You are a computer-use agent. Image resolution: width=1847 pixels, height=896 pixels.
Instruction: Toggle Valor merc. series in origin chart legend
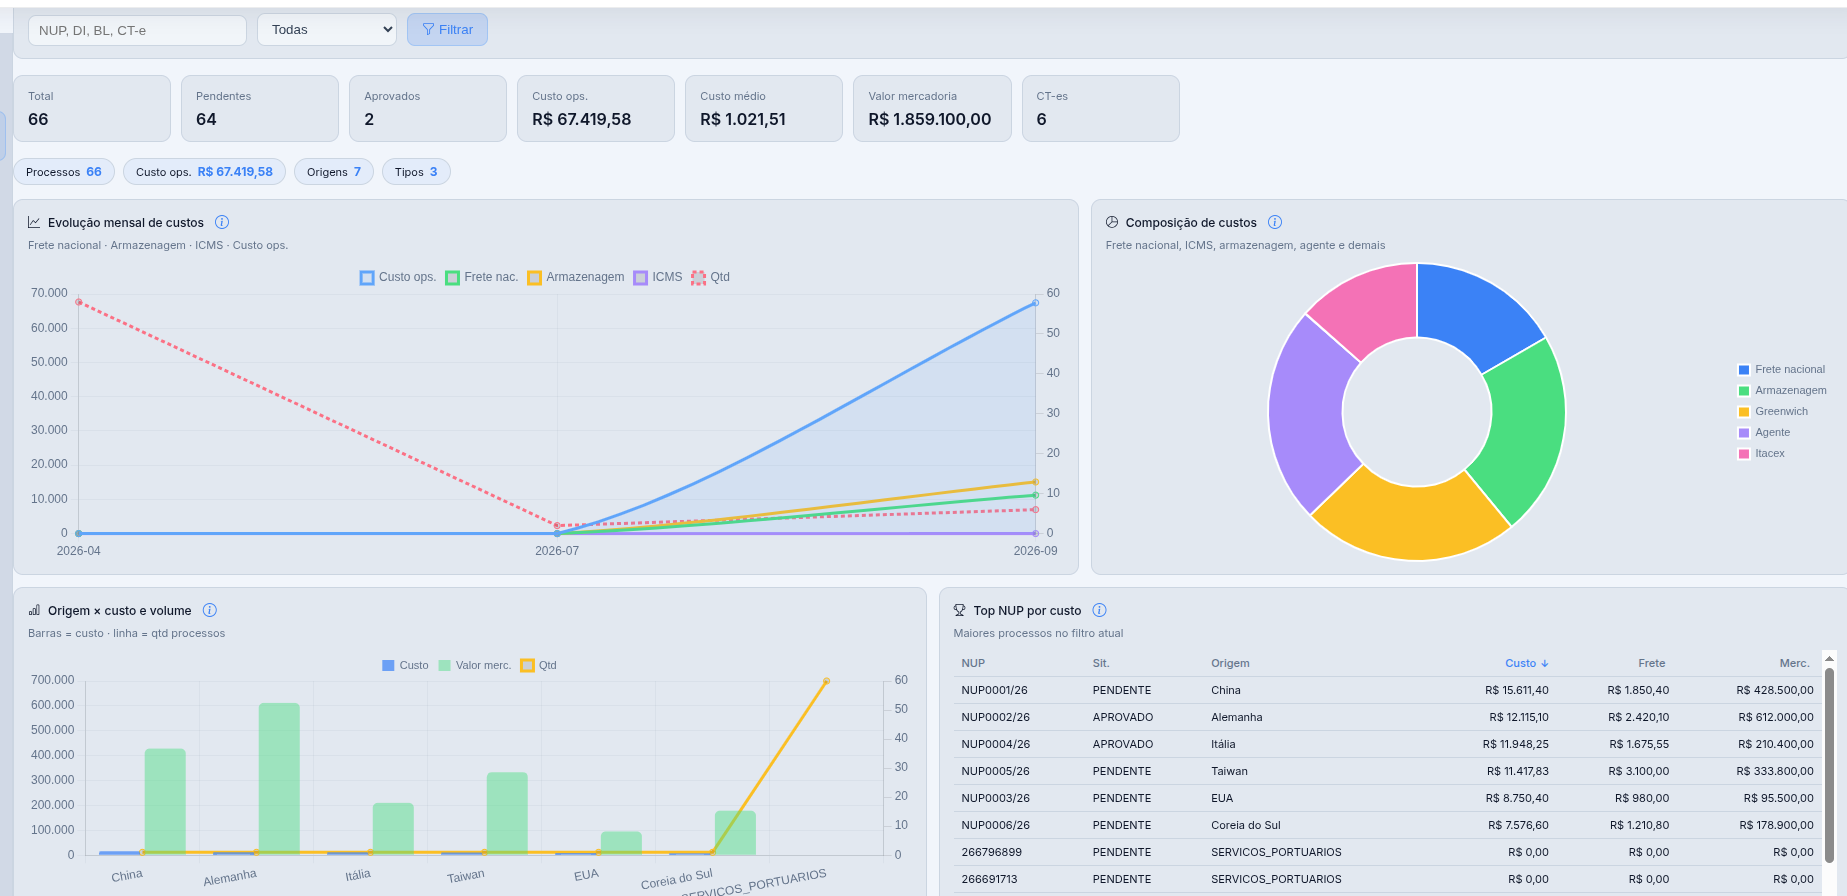click(x=475, y=665)
